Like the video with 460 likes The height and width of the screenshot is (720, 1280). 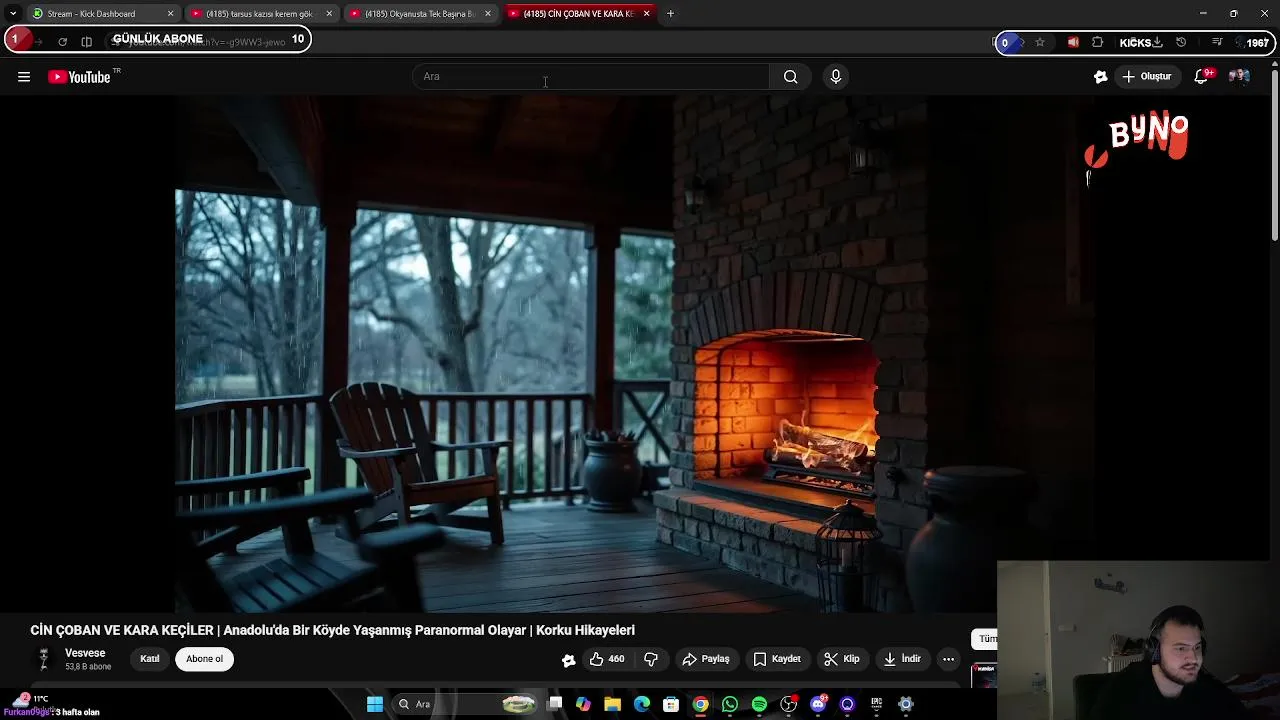click(x=607, y=659)
